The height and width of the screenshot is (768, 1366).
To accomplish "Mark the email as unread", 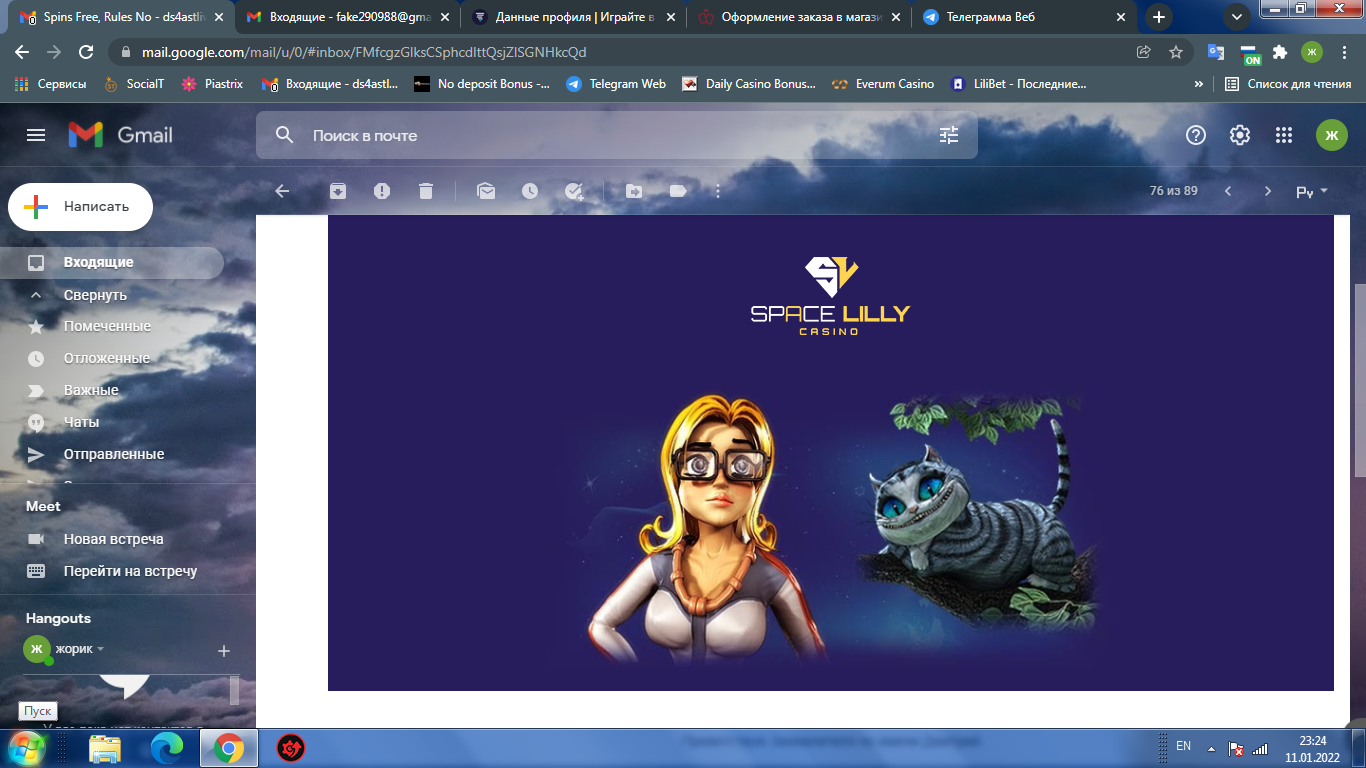I will 486,191.
